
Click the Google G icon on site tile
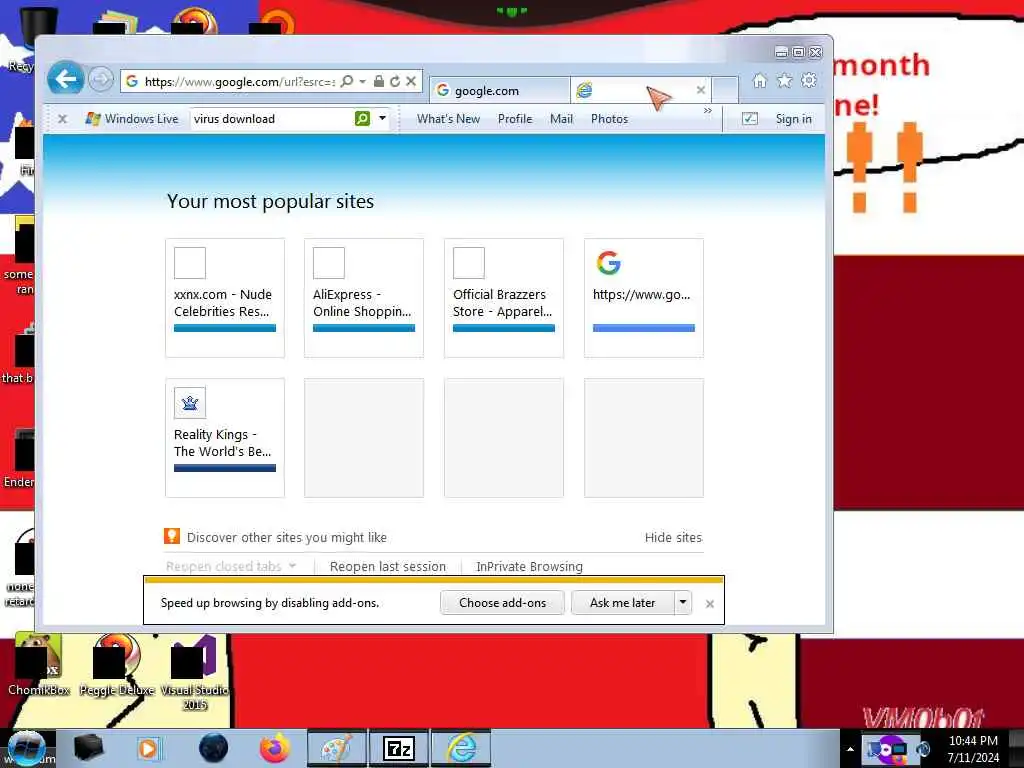click(609, 263)
